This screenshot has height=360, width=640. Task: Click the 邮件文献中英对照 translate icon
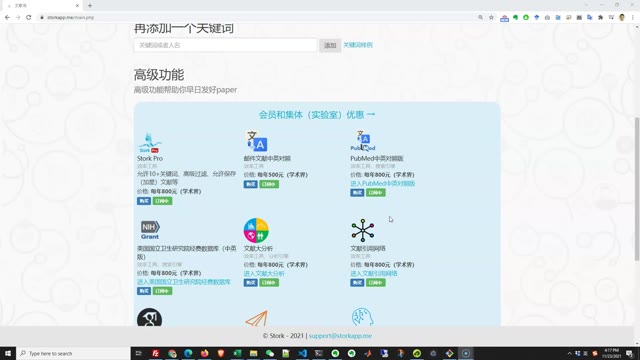(x=256, y=141)
